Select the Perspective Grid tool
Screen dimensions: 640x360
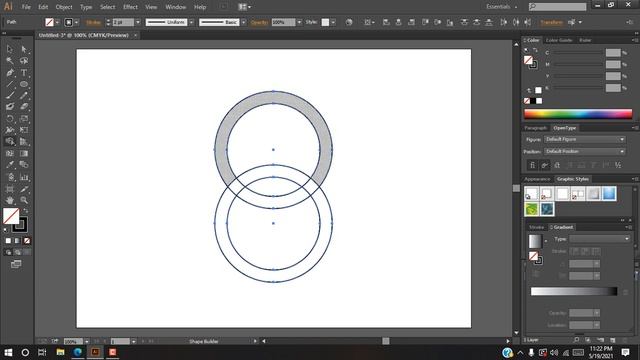click(24, 142)
